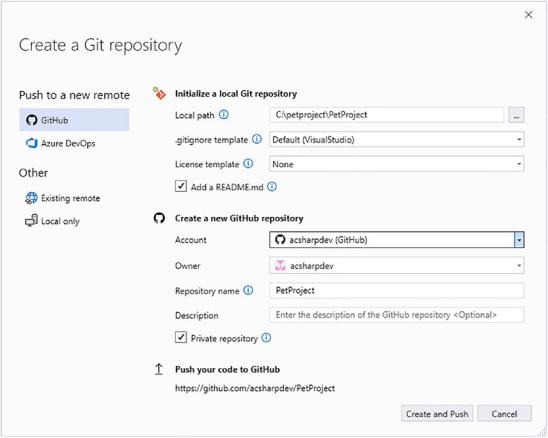
Task: Choose the Existing remote option
Action: click(63, 198)
